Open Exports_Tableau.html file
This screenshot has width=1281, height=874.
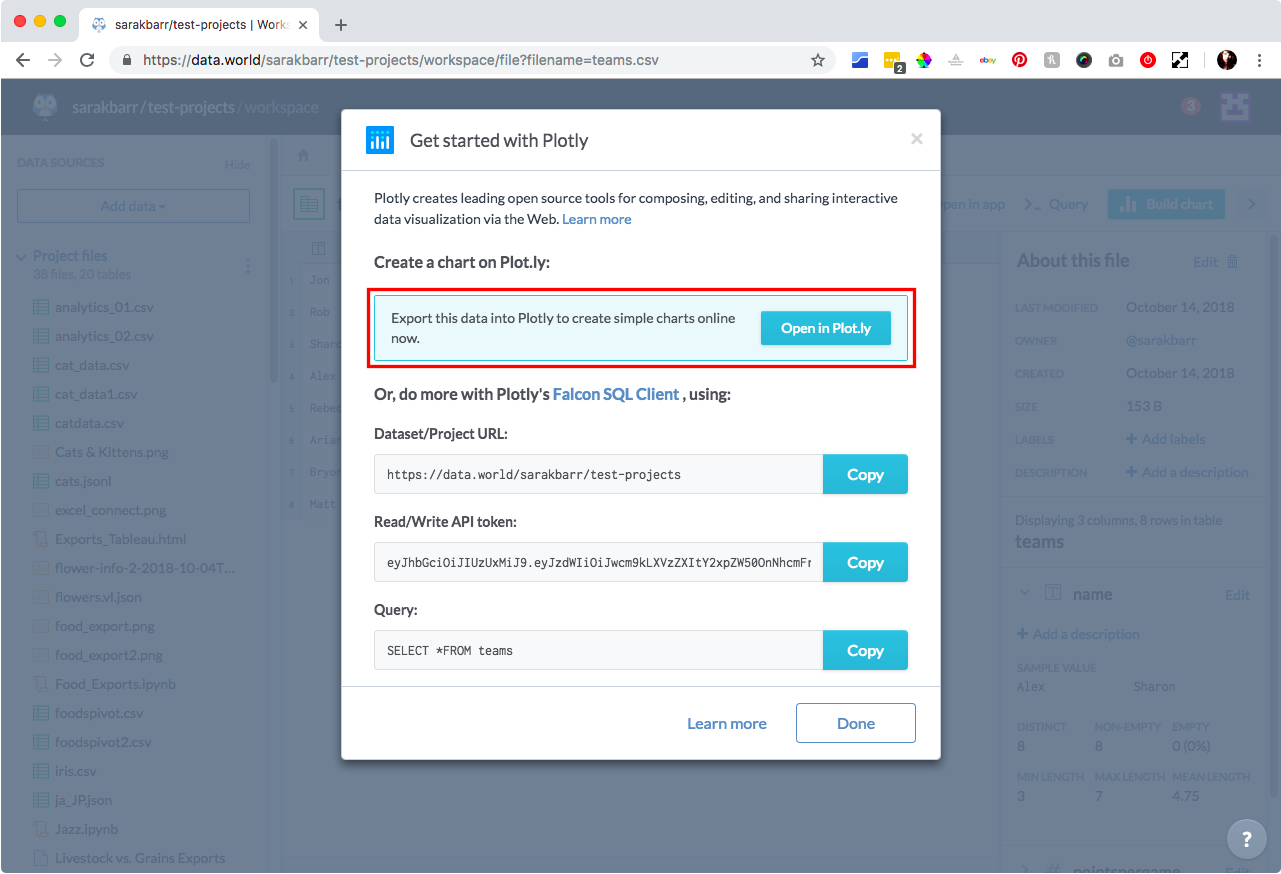tap(121, 539)
